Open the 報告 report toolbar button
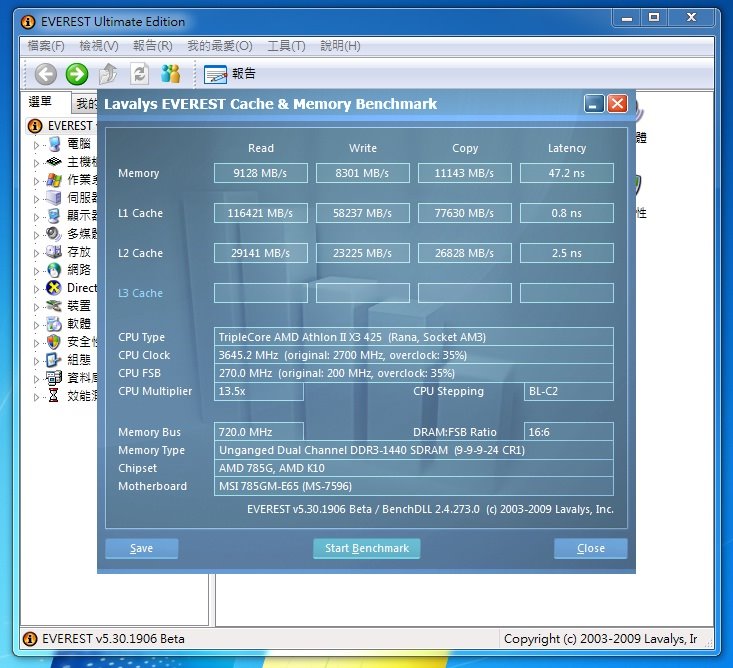This screenshot has width=733, height=668. click(230, 74)
